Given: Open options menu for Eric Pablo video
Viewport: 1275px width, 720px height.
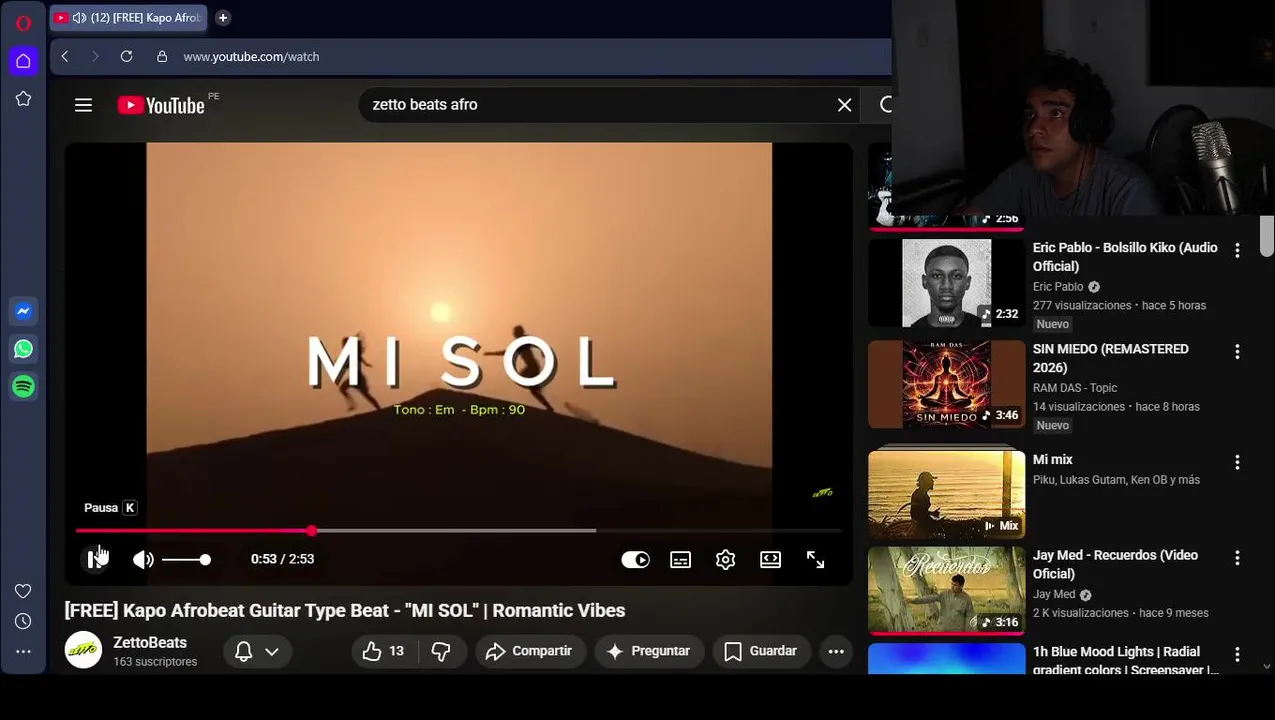Looking at the screenshot, I should tap(1237, 250).
